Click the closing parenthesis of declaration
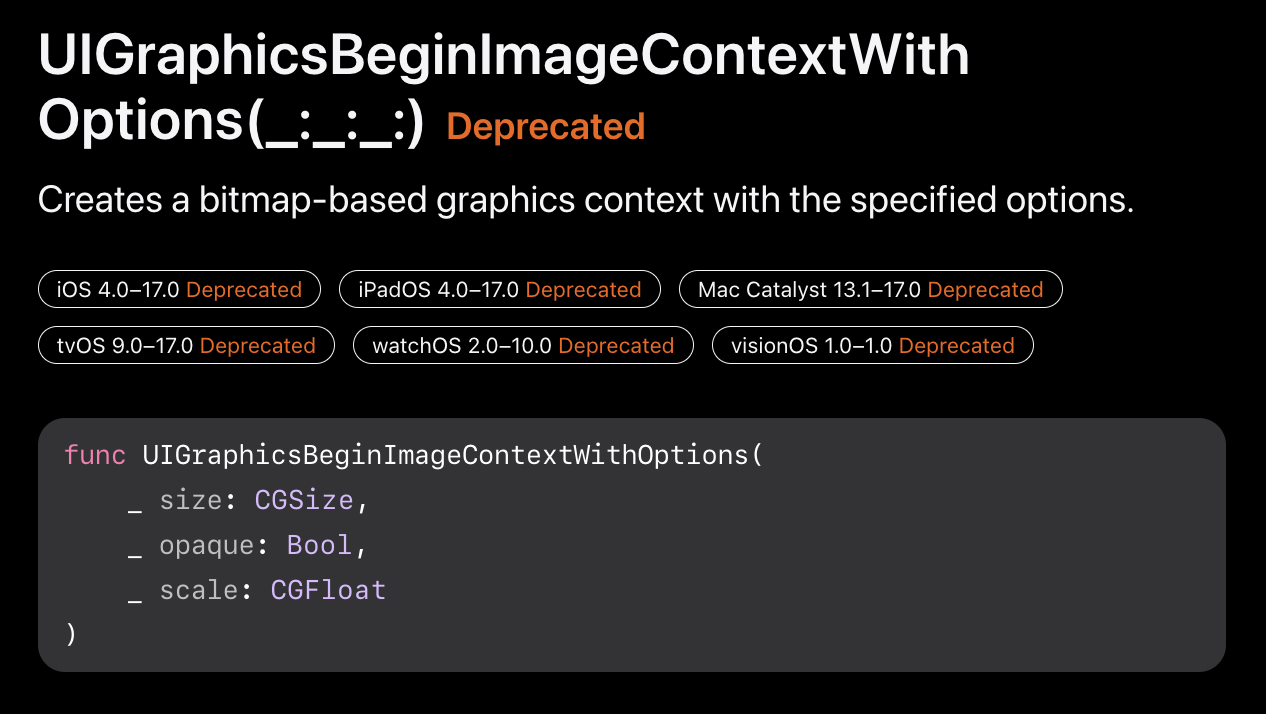This screenshot has width=1266, height=714. (71, 634)
